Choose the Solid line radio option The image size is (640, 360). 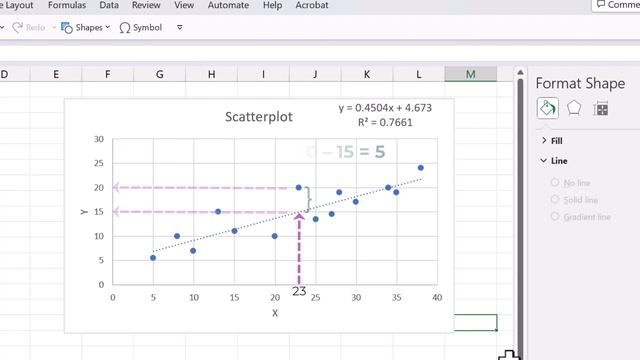554,199
